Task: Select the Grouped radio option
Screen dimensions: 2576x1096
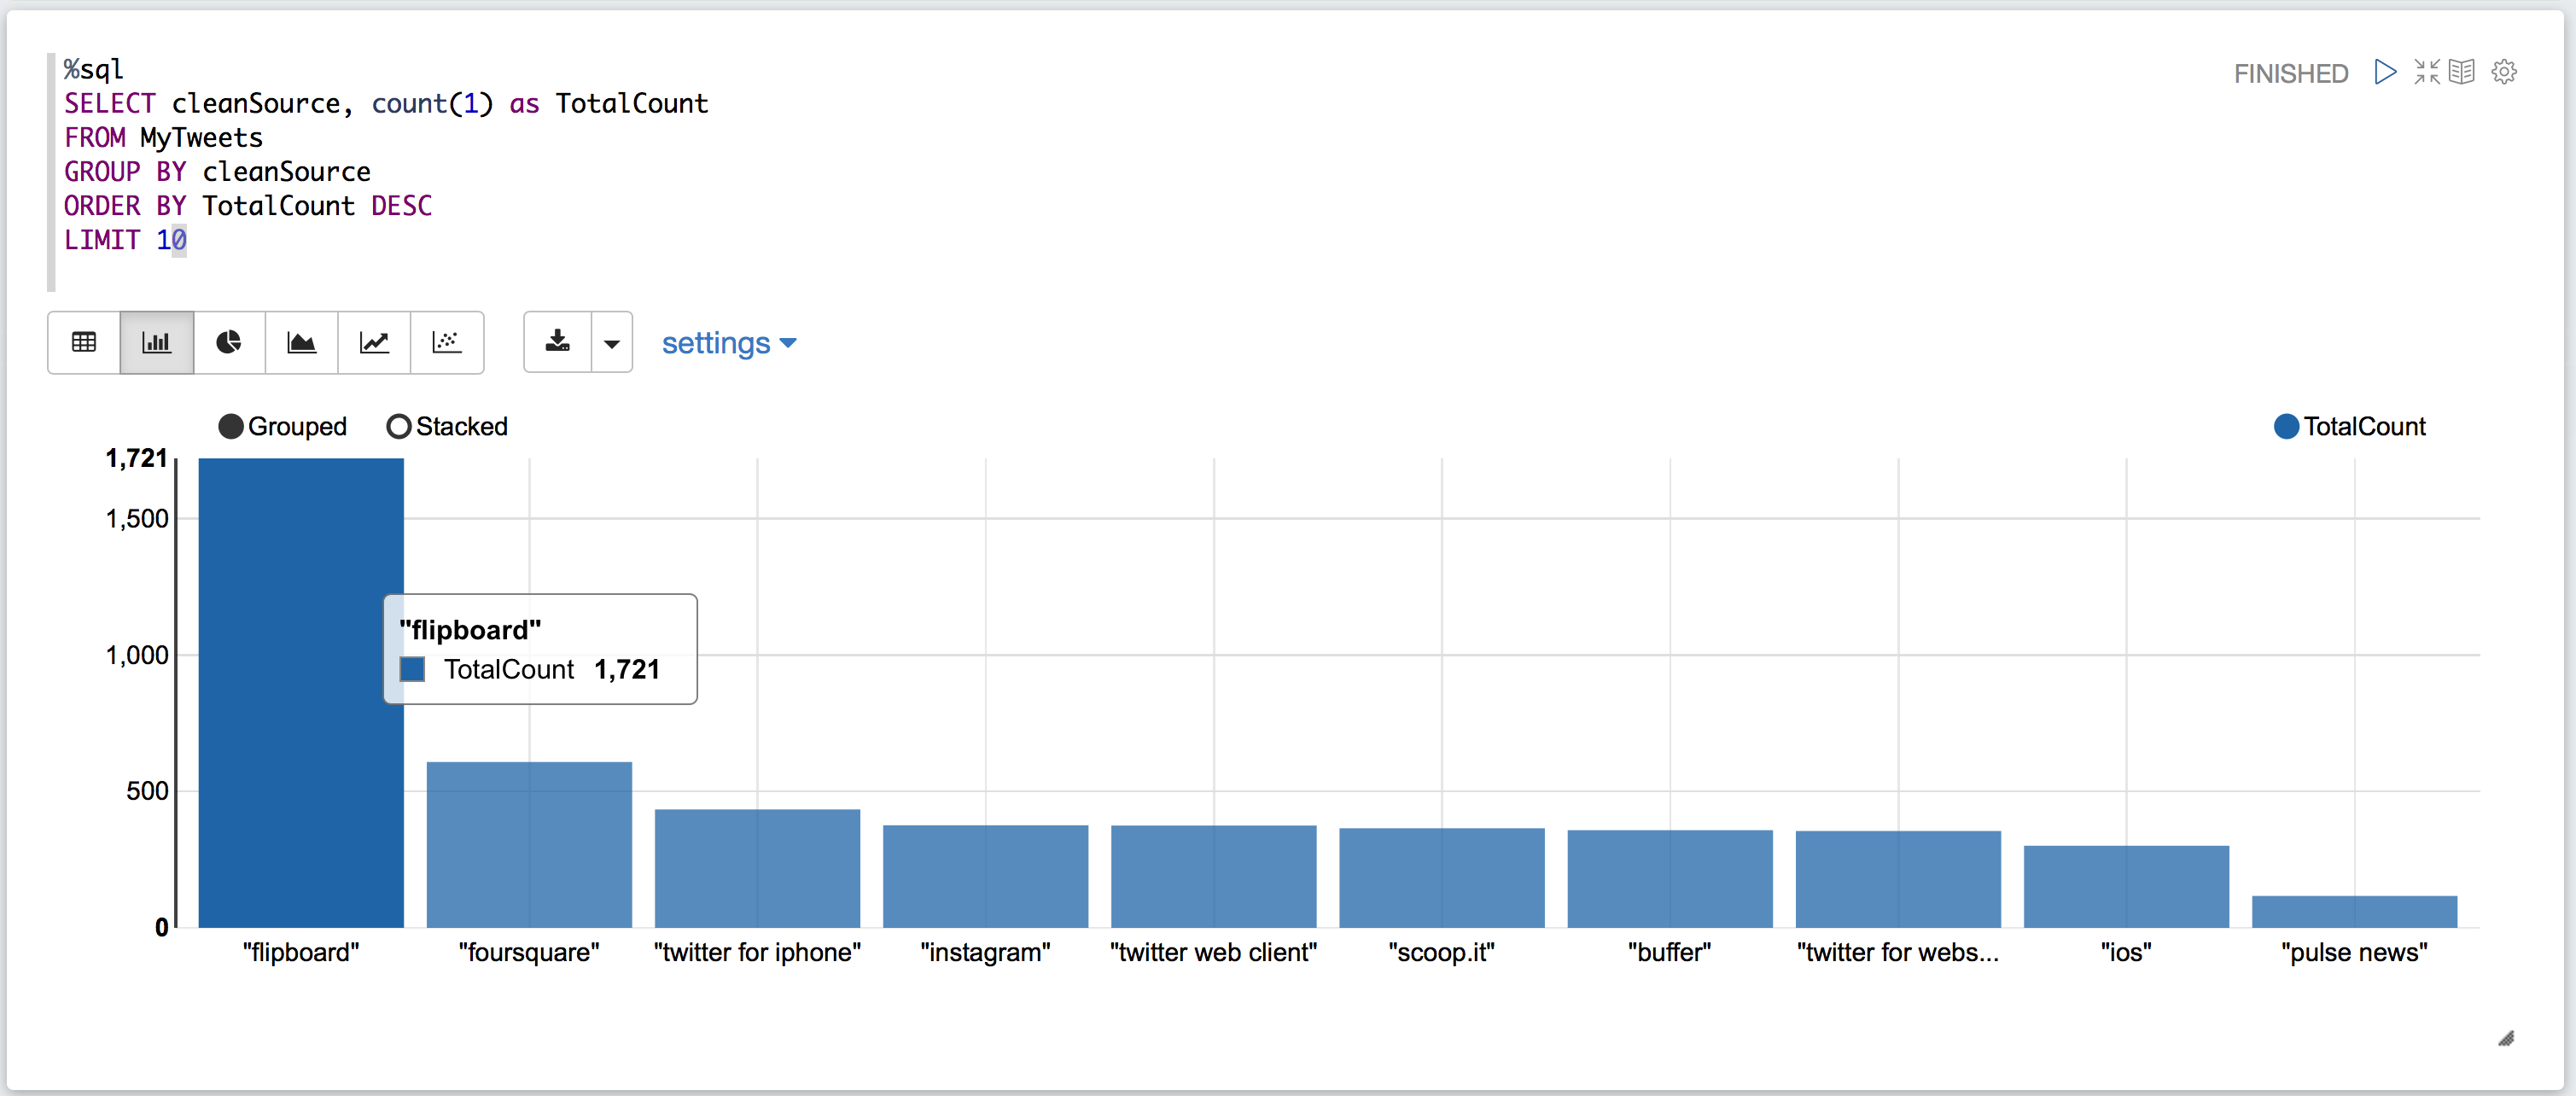Action: click(232, 427)
